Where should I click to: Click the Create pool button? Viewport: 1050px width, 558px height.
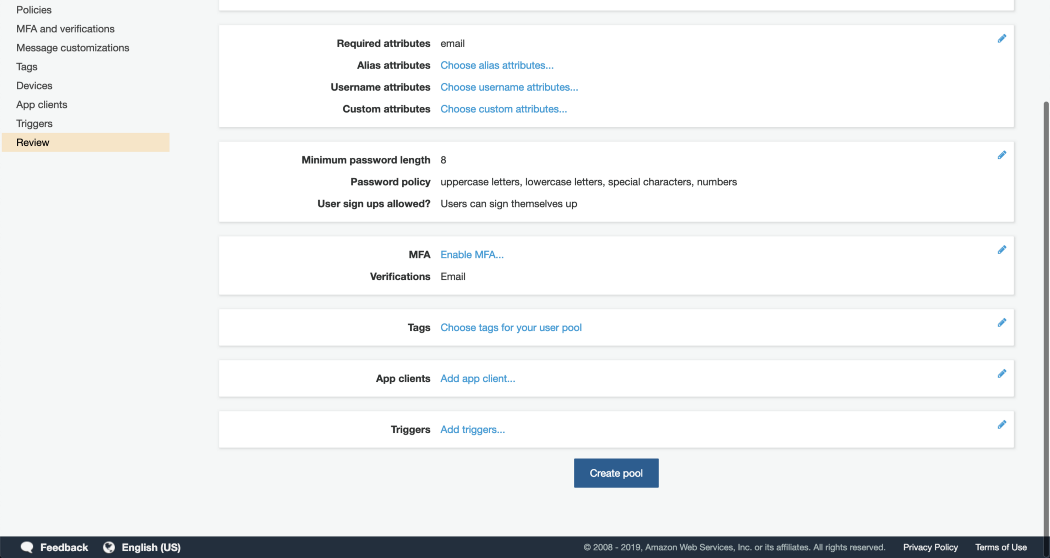tap(616, 473)
